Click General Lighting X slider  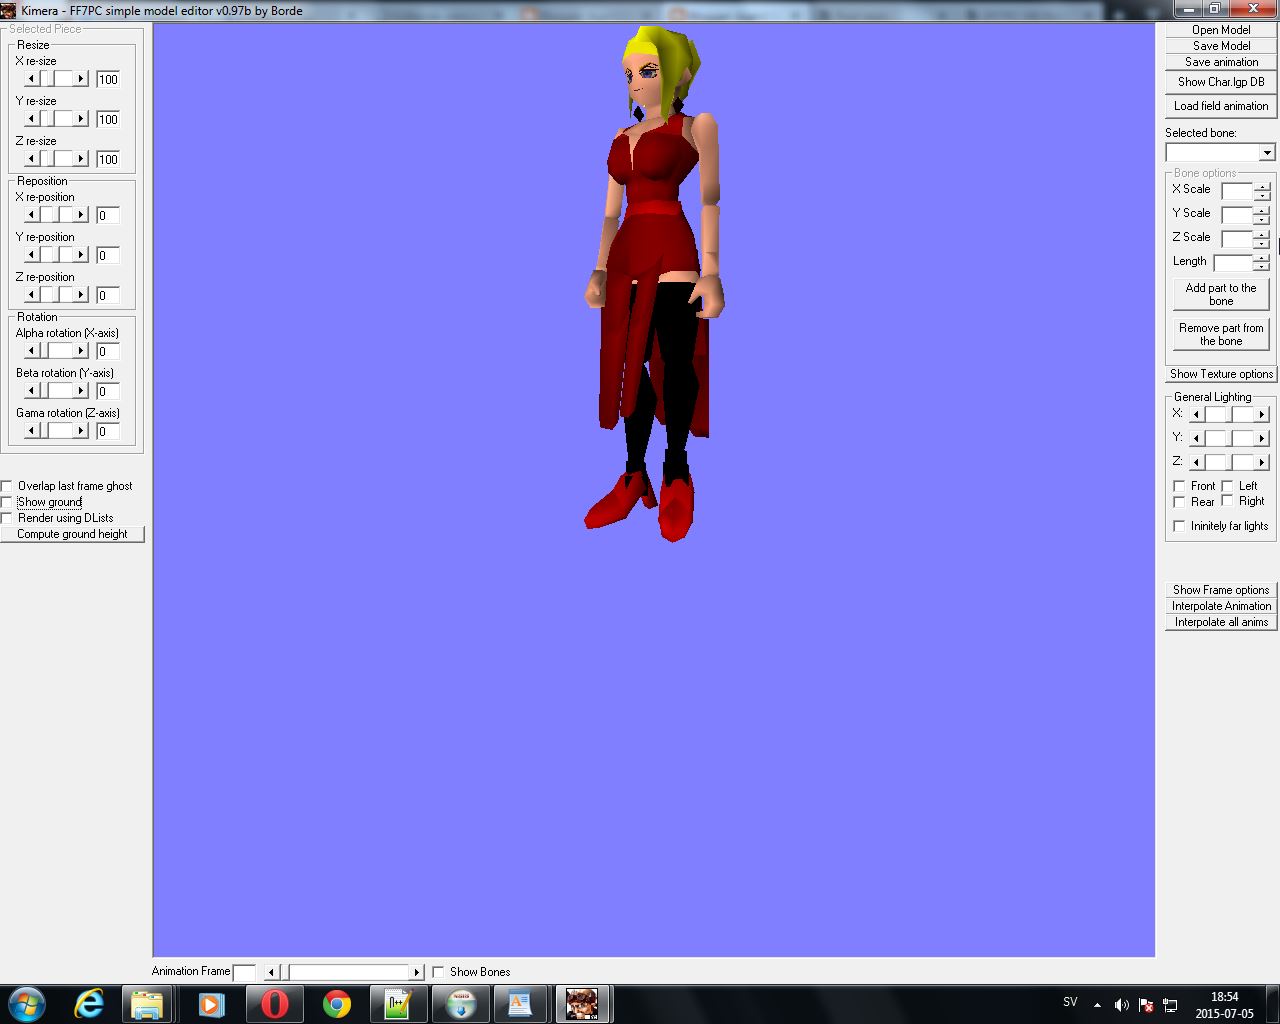click(1229, 414)
